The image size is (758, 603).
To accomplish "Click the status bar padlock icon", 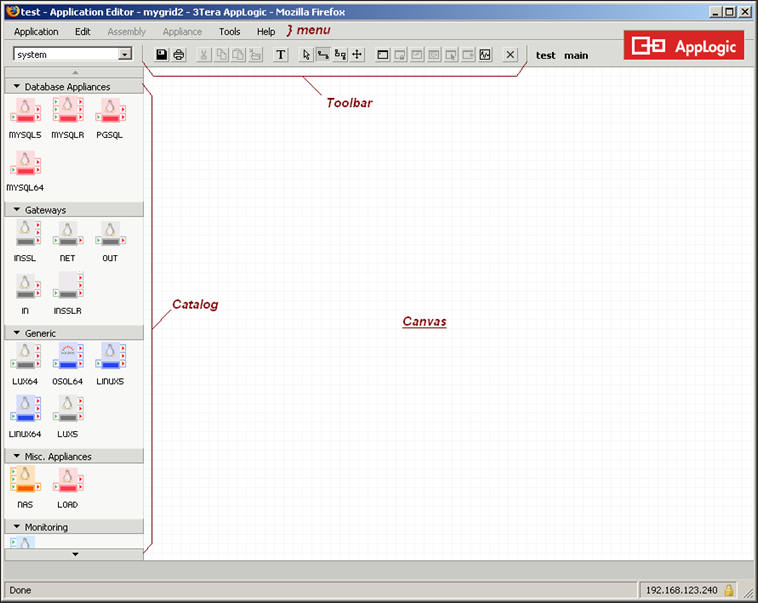I will point(729,590).
